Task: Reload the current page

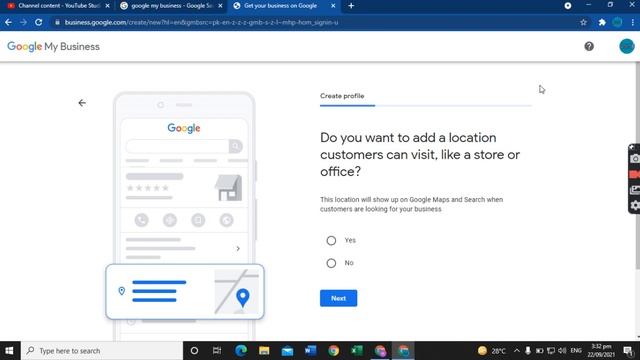Action: 38,22
